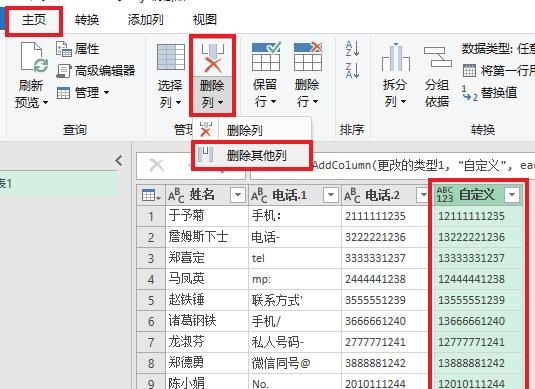
Task: Collapse the queries pane with the chevron
Action: click(119, 160)
